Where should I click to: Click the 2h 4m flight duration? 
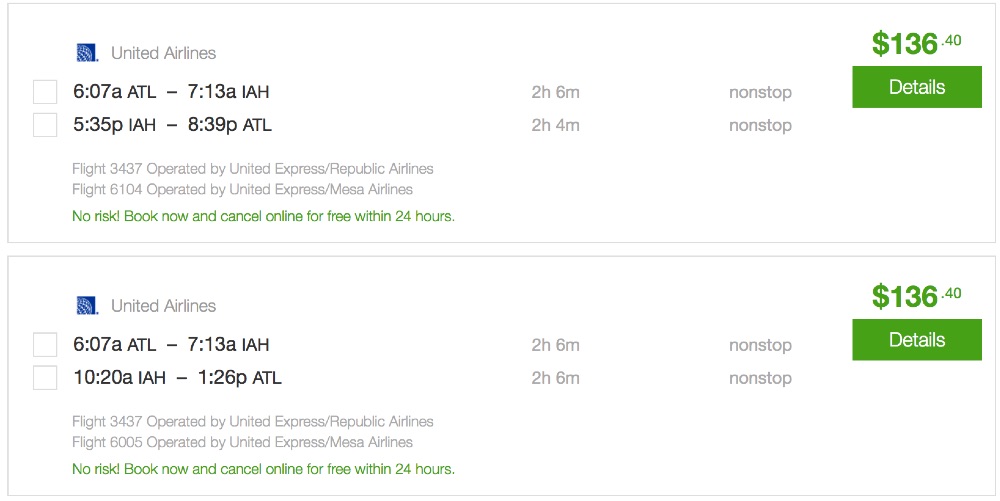tap(555, 125)
